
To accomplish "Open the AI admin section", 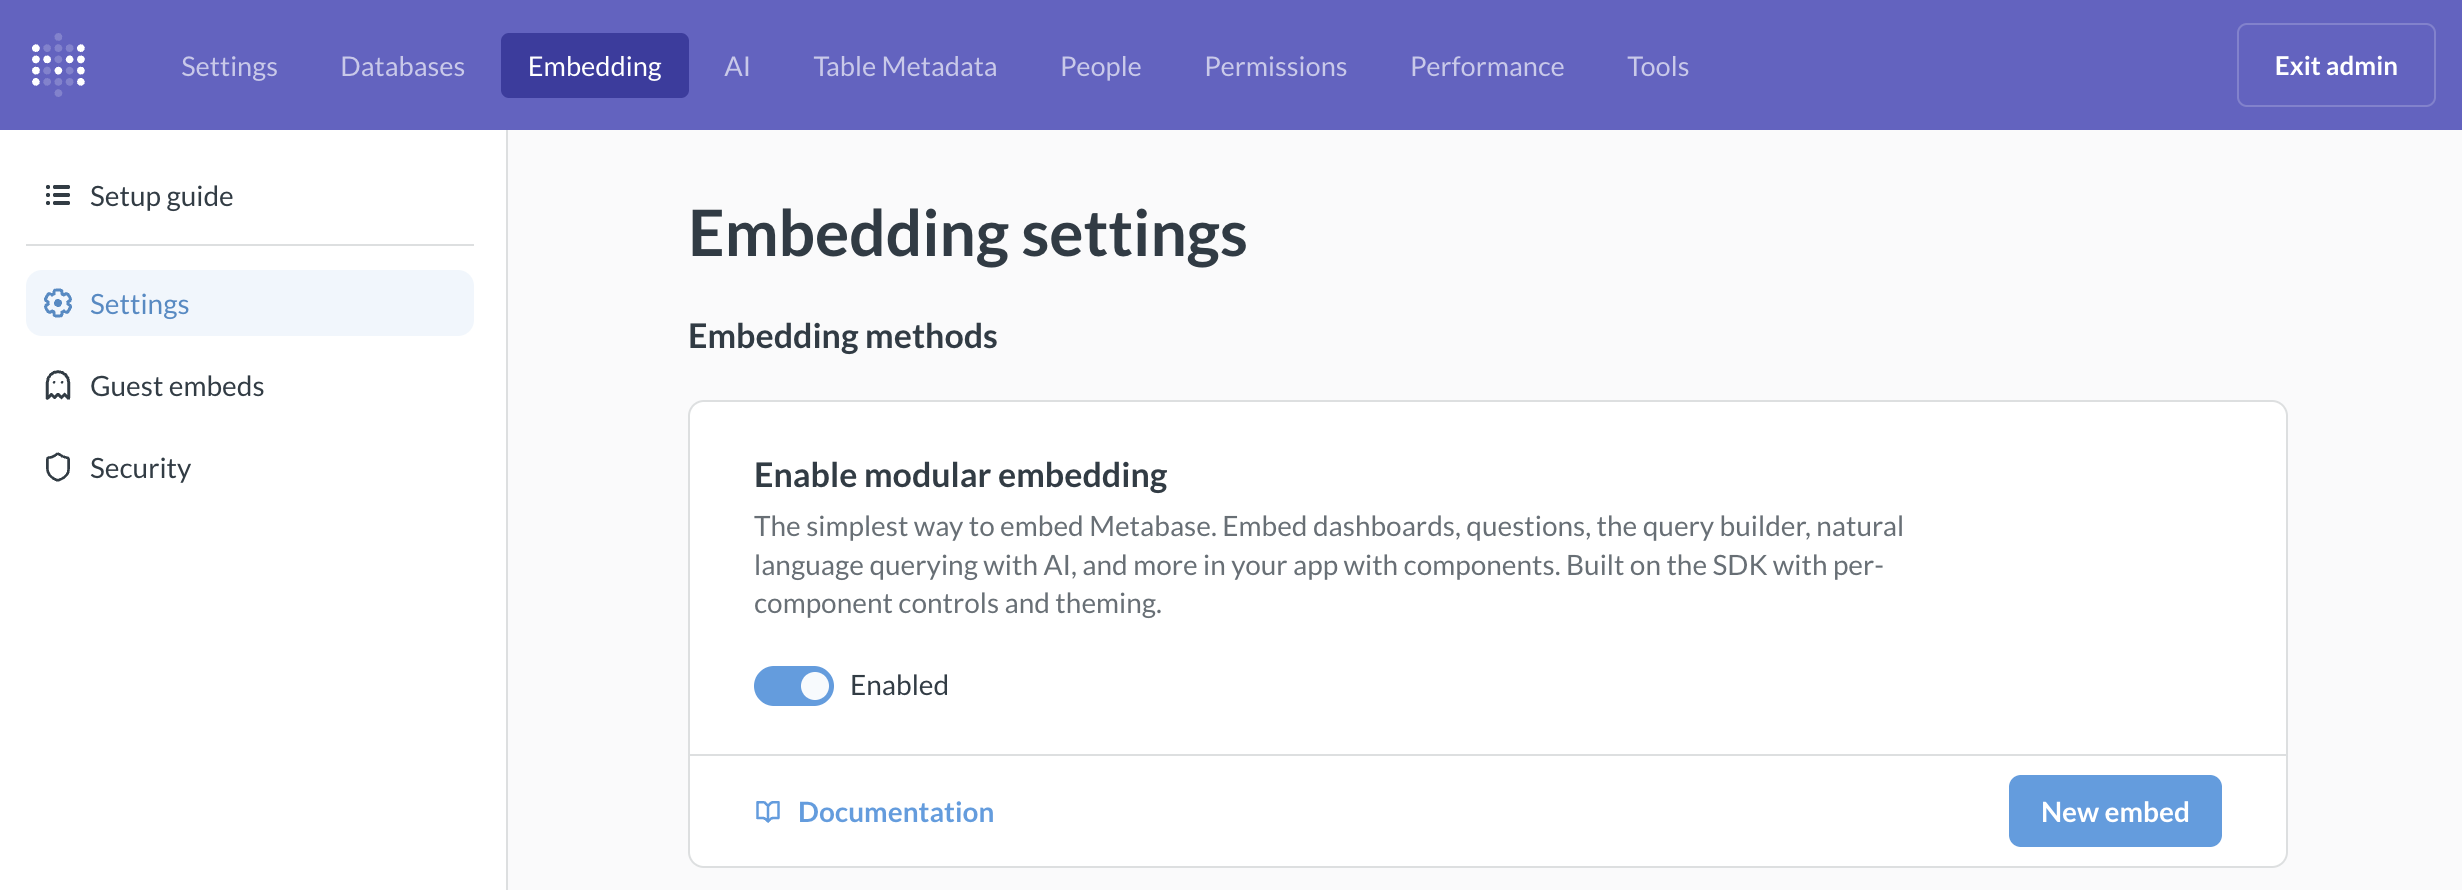I will (x=737, y=65).
